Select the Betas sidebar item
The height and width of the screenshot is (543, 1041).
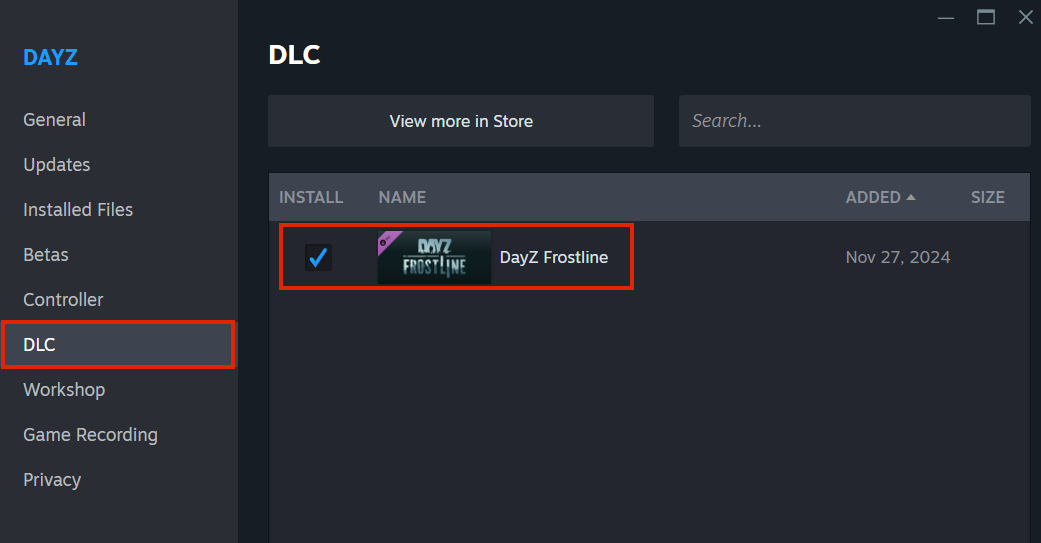pyautogui.click(x=46, y=255)
